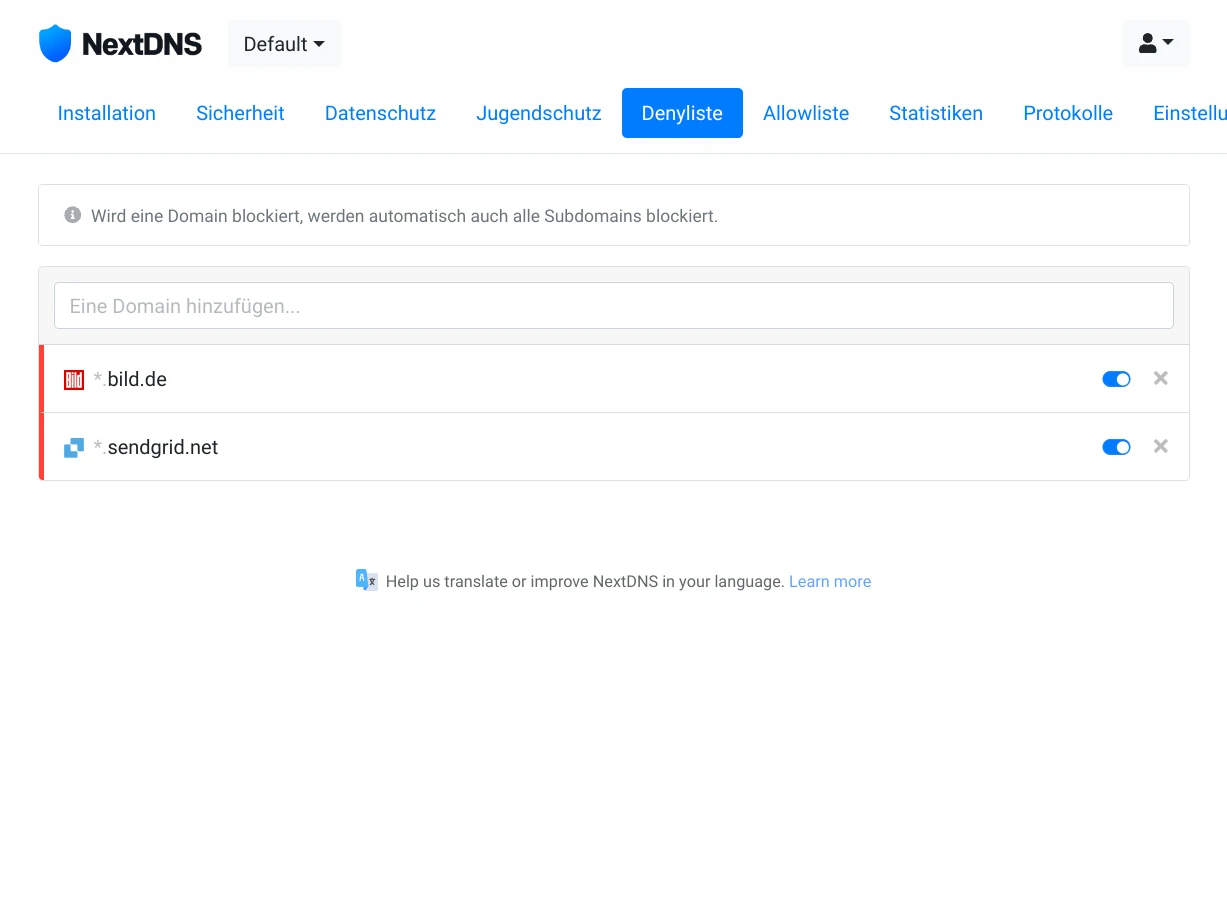Remove bild.de from the denylist
This screenshot has width=1227, height=911.
coord(1161,378)
